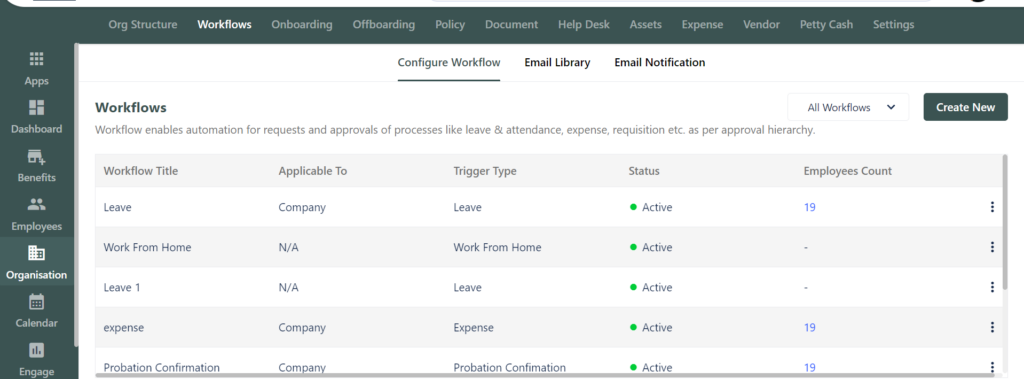The height and width of the screenshot is (379, 1024).
Task: Open the Employees sidebar icon
Action: click(37, 205)
